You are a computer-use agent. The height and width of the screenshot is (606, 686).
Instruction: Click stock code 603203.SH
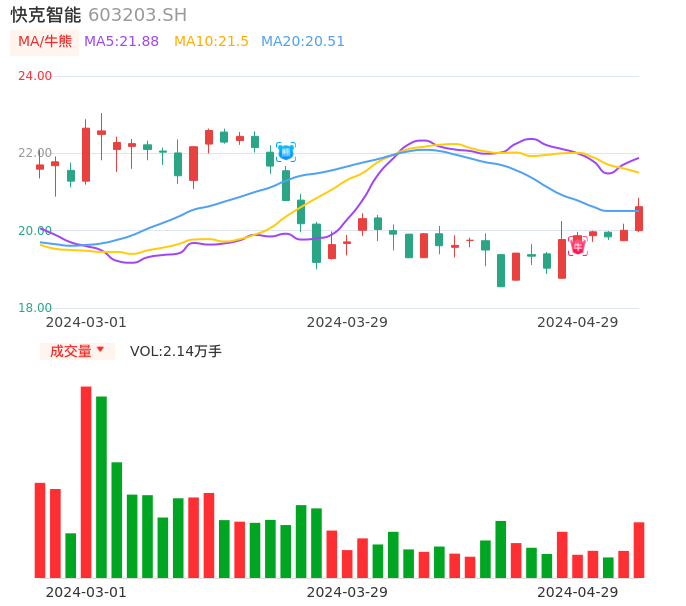click(x=137, y=15)
